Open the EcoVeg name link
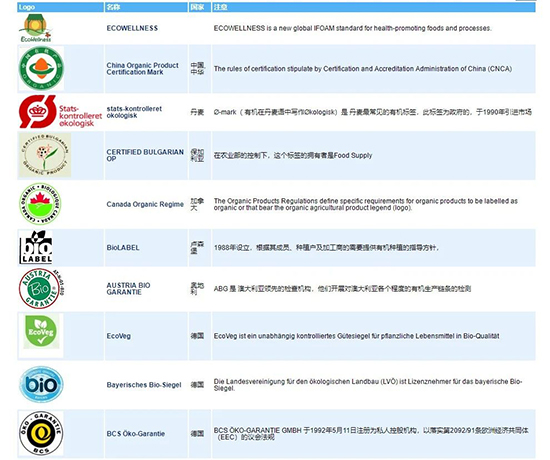The width and height of the screenshot is (550, 460). coord(119,336)
